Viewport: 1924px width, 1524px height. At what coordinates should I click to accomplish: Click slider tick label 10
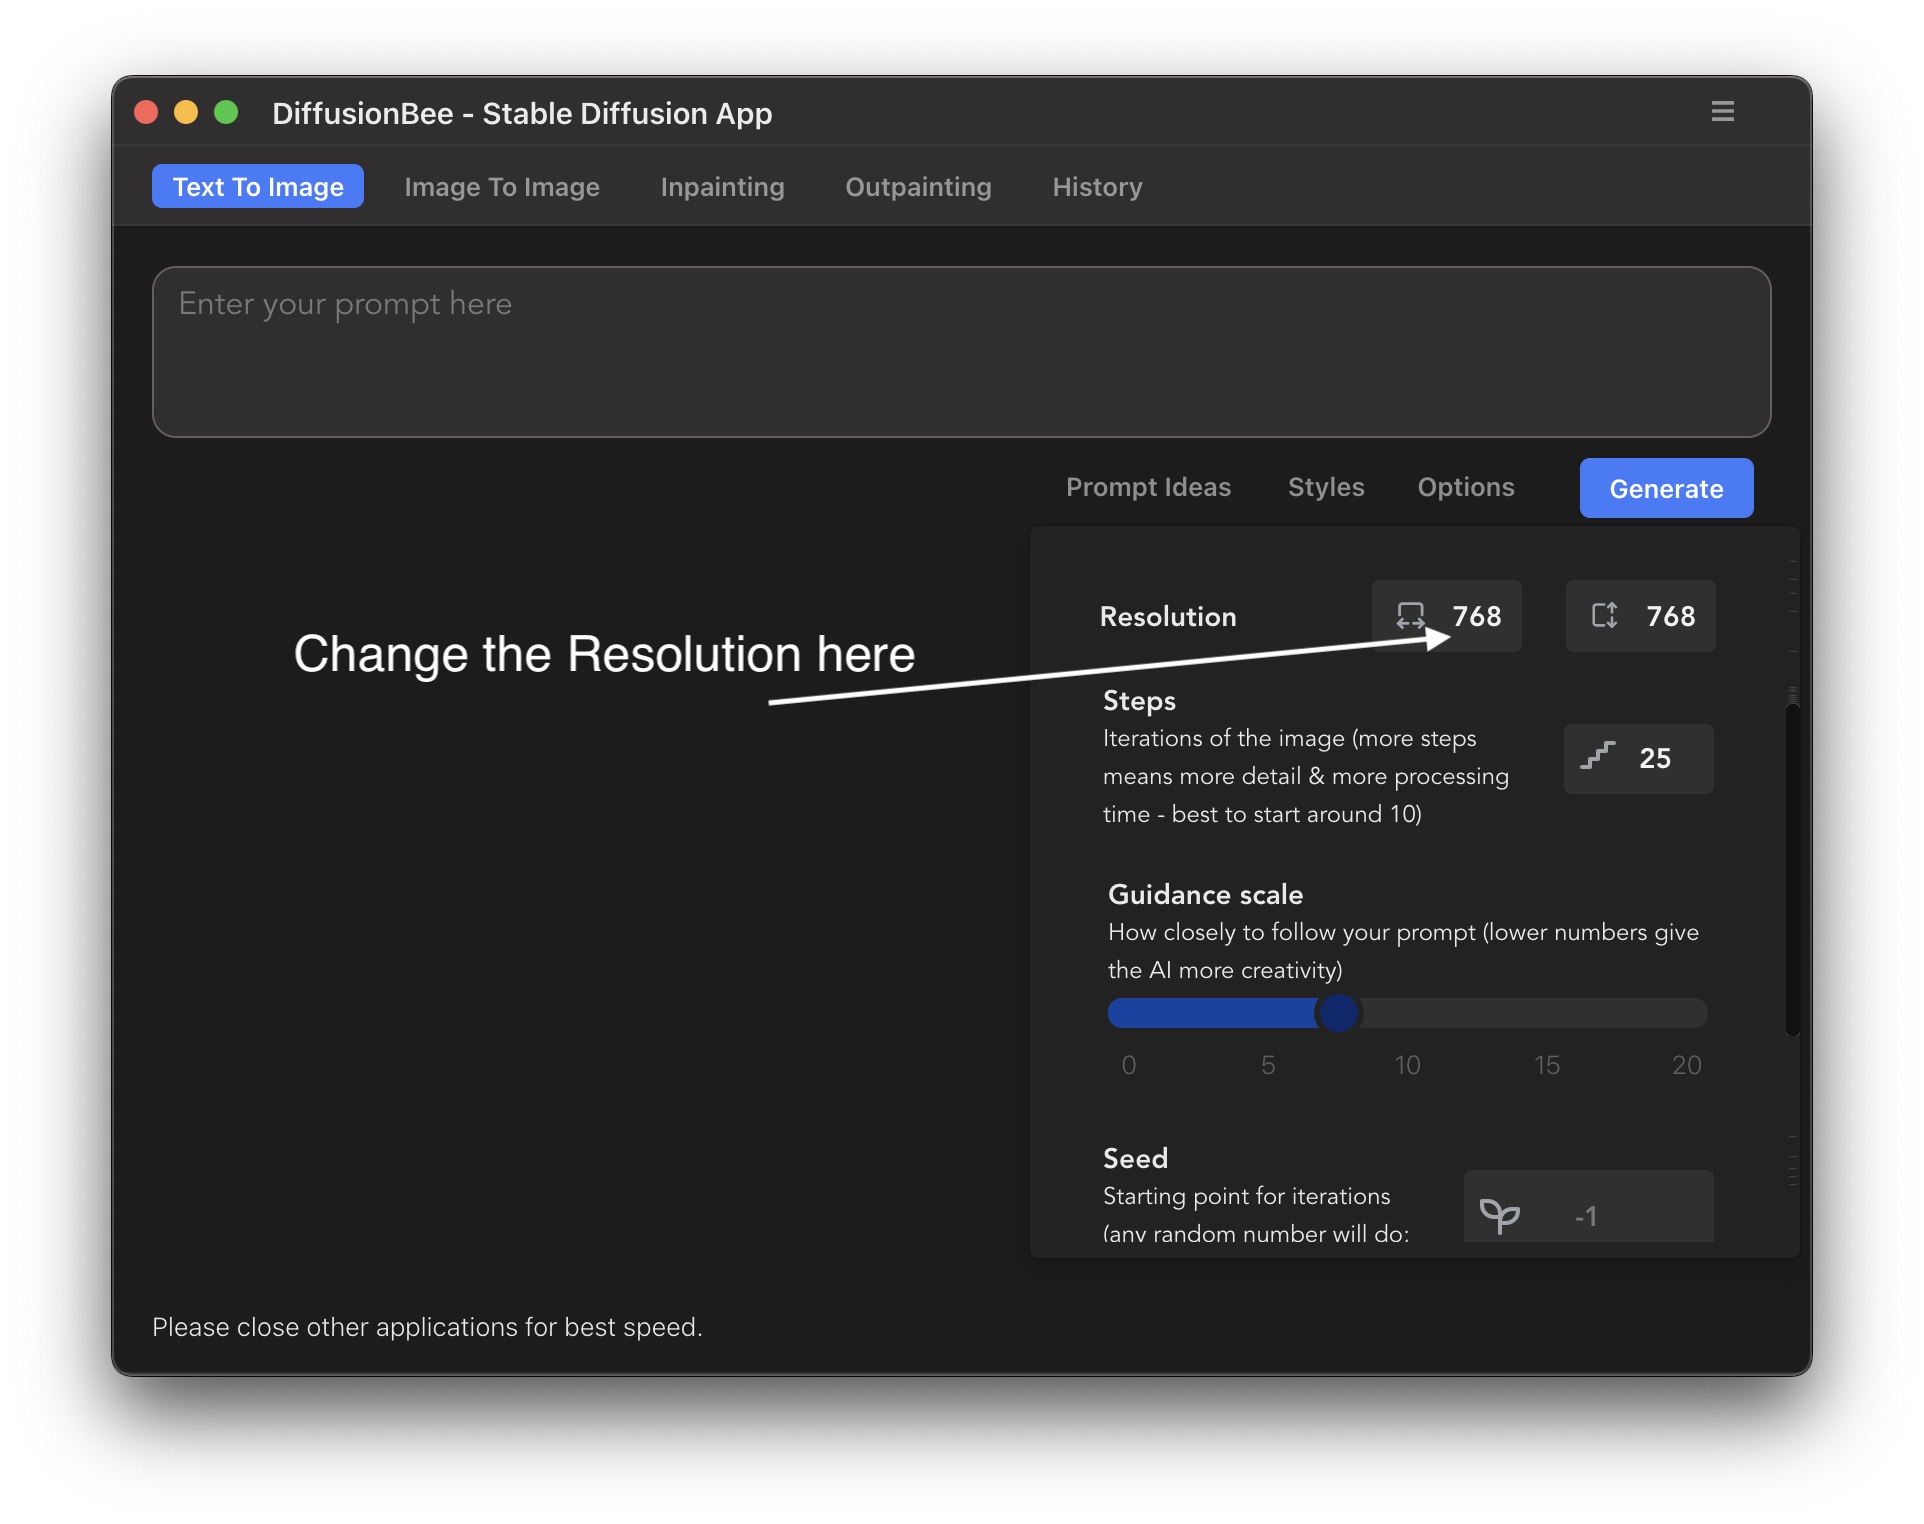1407,1065
